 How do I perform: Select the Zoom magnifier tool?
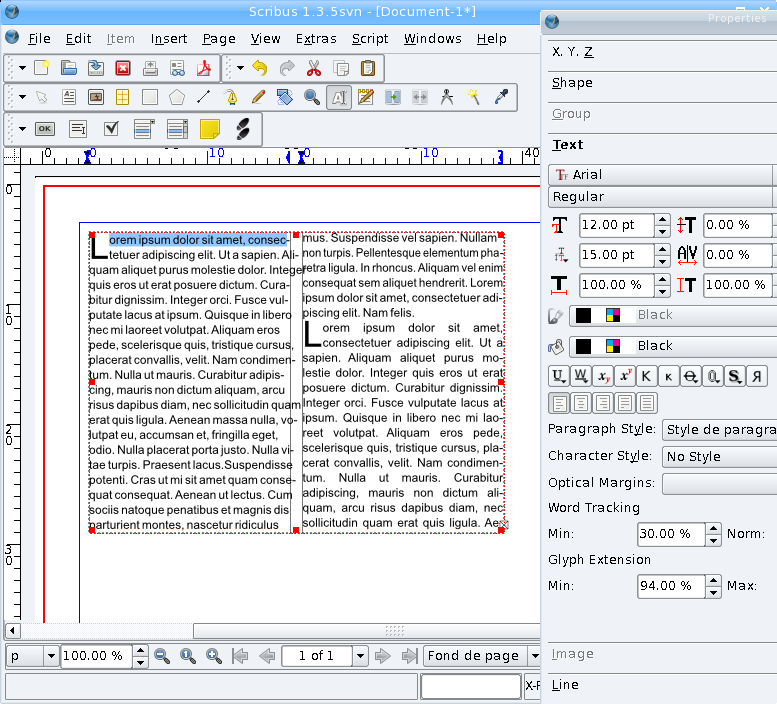click(x=312, y=98)
